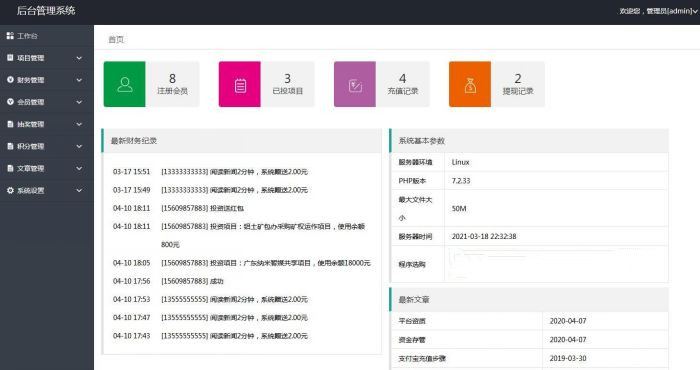Viewport: 700px width, 370px height.
Task: Click the 财务管理 sidebar icon
Action: [x=10, y=79]
